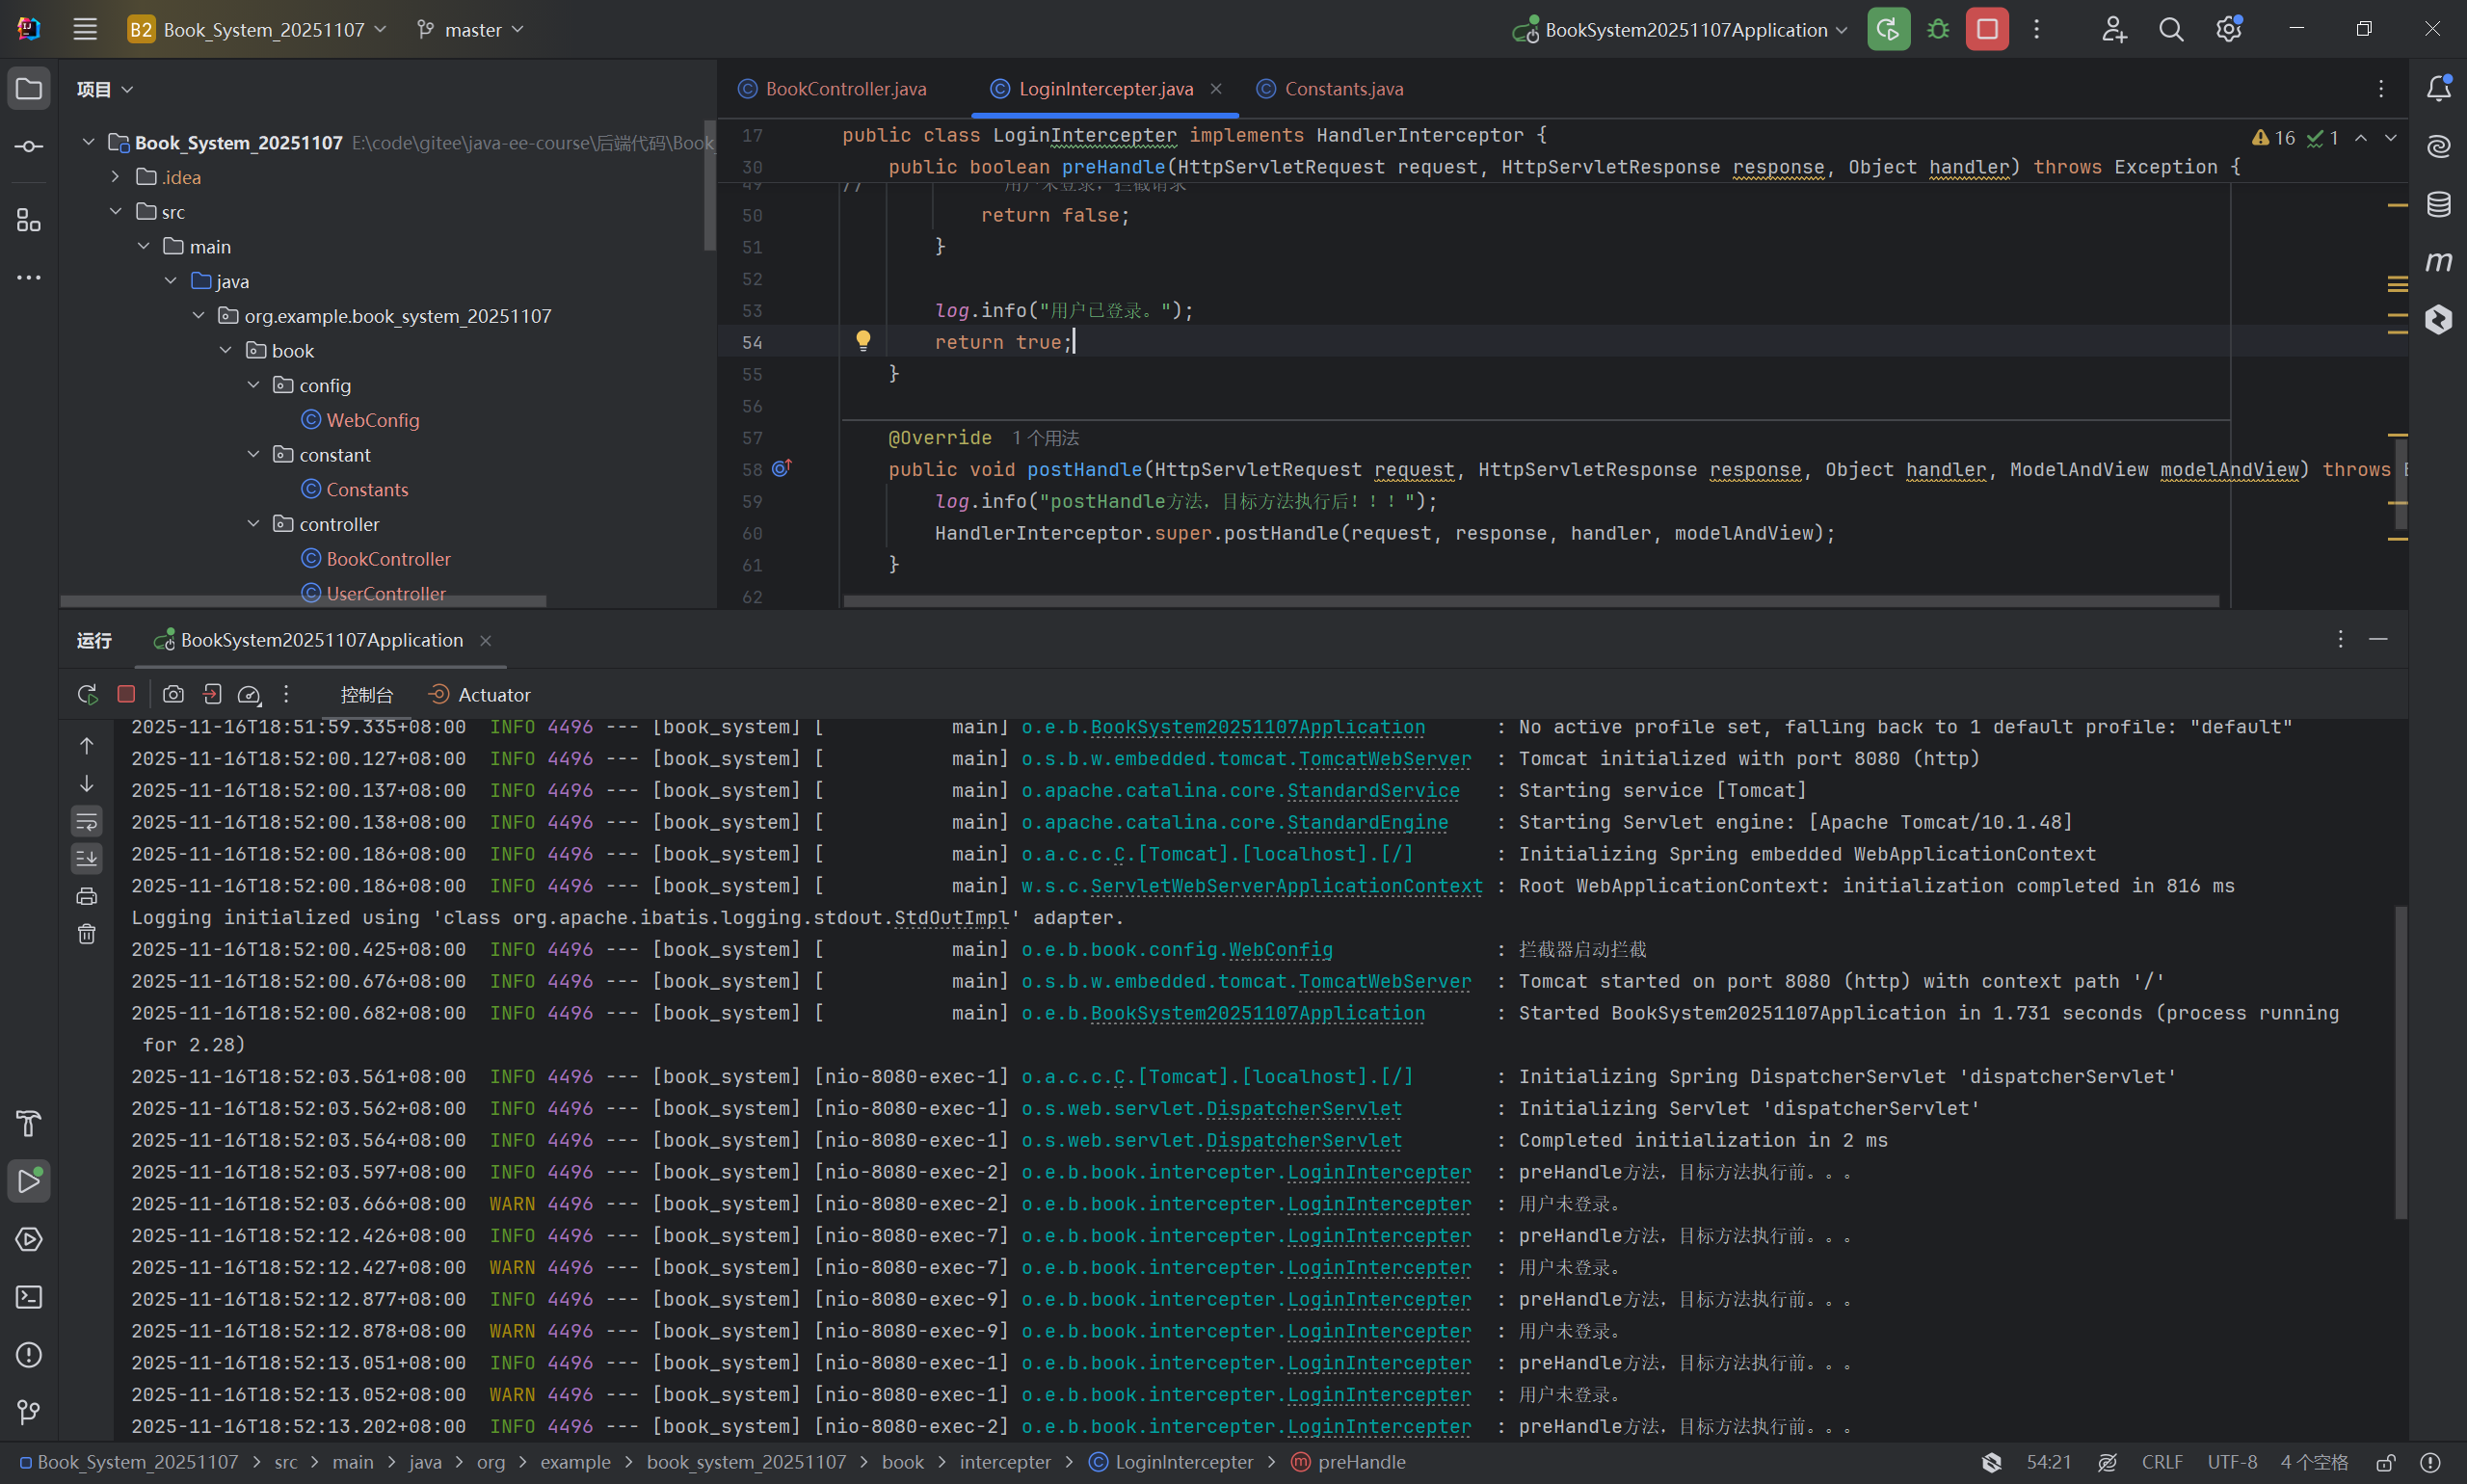The image size is (2467, 1484).
Task: Take thread dump camera icon
Action: [173, 694]
